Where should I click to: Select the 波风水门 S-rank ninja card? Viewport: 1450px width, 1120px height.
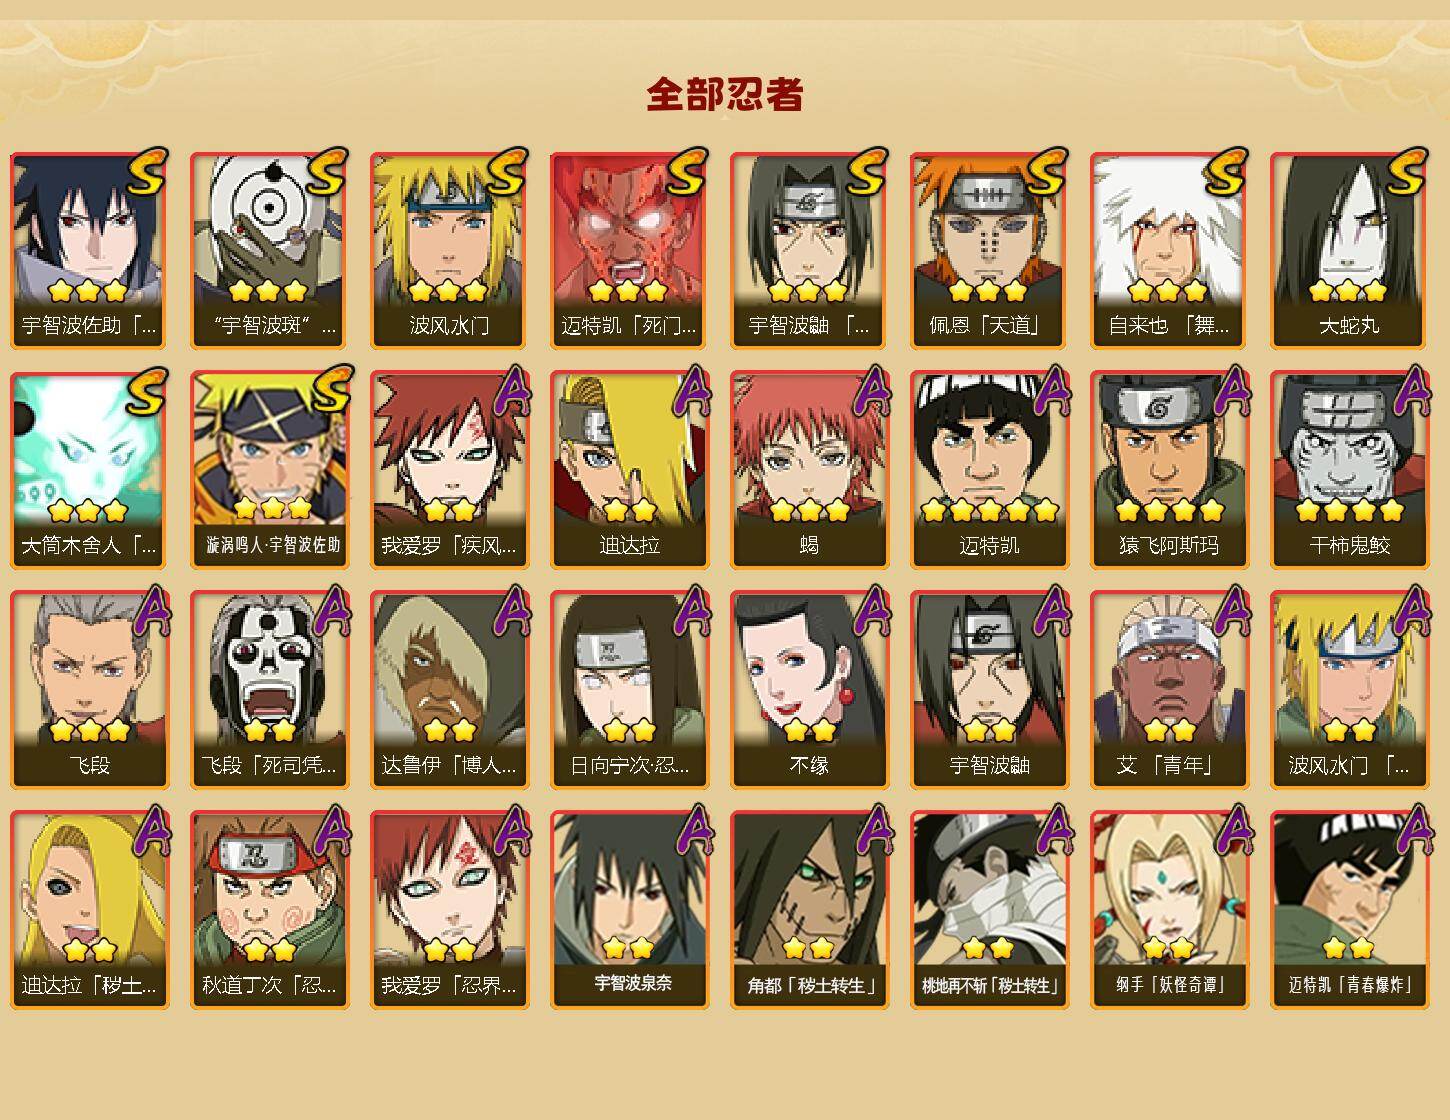(449, 250)
